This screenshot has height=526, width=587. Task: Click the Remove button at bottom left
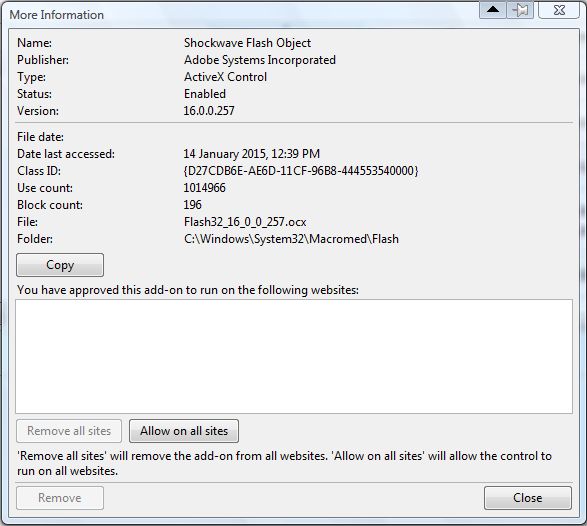pos(60,498)
